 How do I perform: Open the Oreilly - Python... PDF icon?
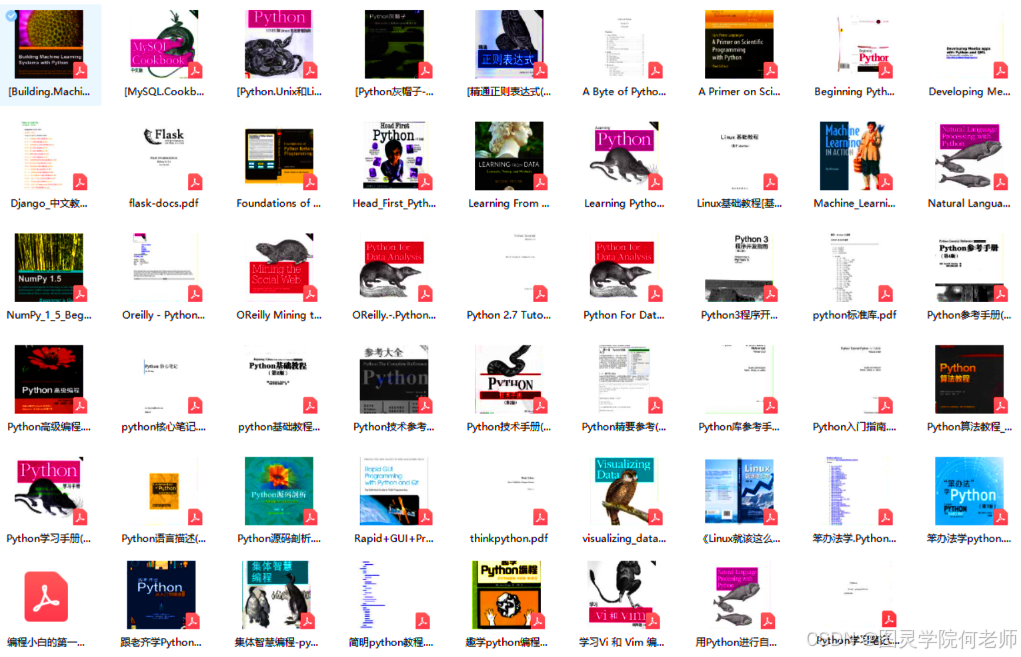(x=164, y=268)
